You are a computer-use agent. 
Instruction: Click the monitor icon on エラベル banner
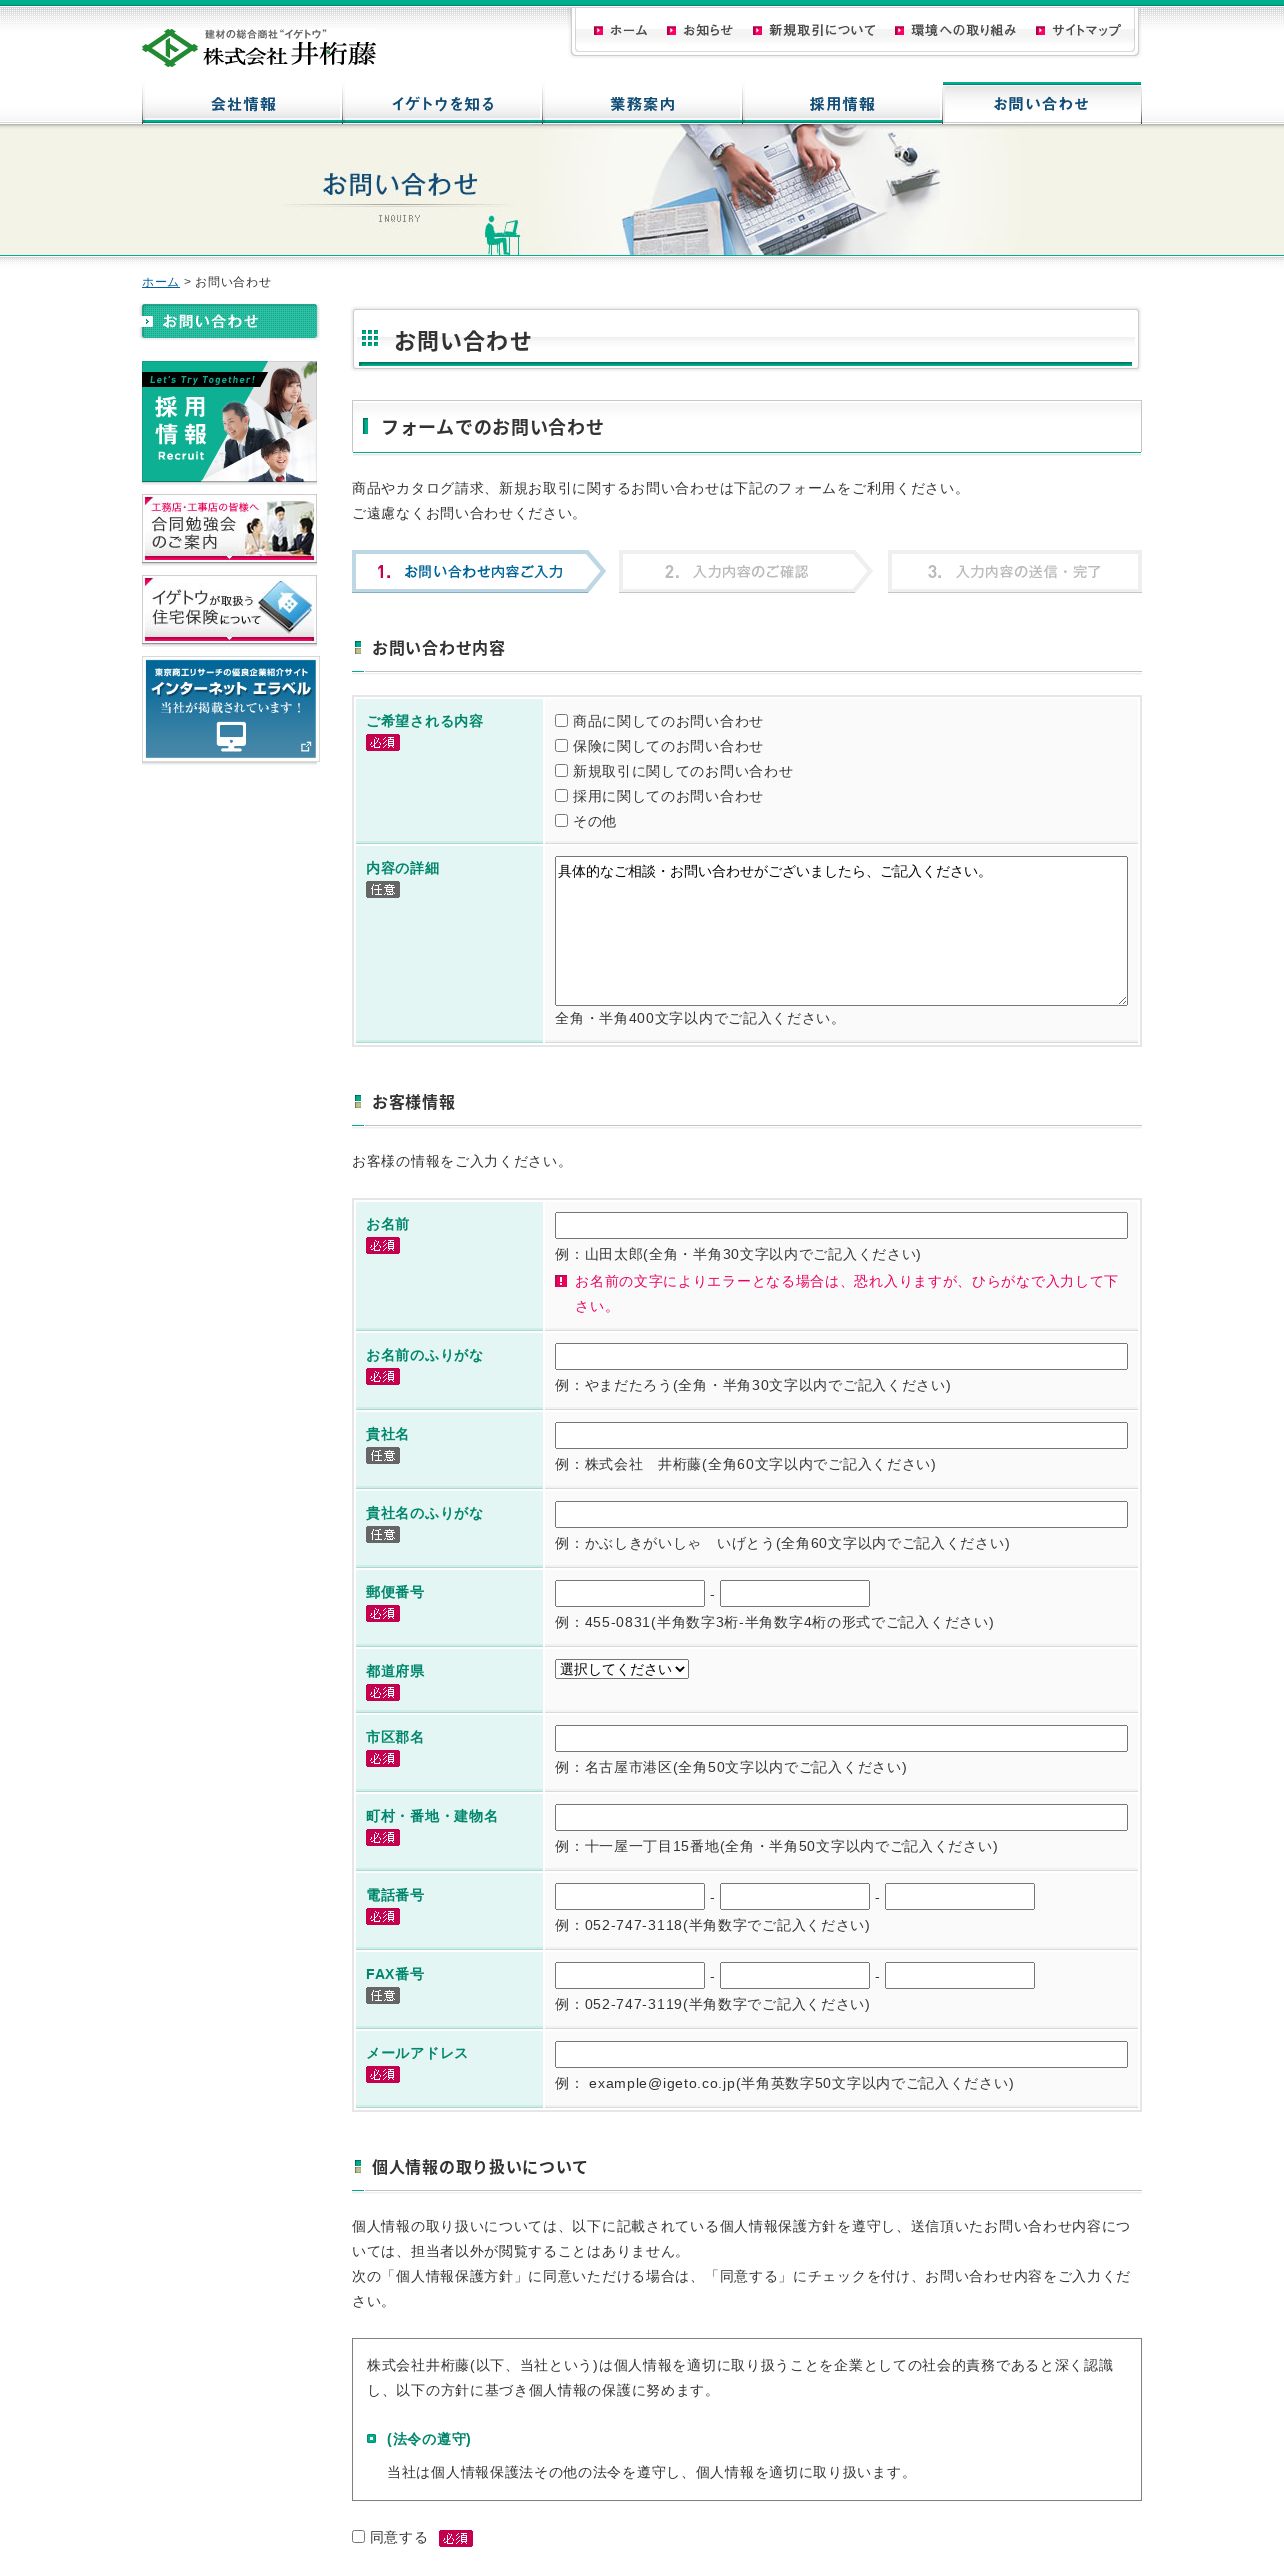[x=231, y=736]
